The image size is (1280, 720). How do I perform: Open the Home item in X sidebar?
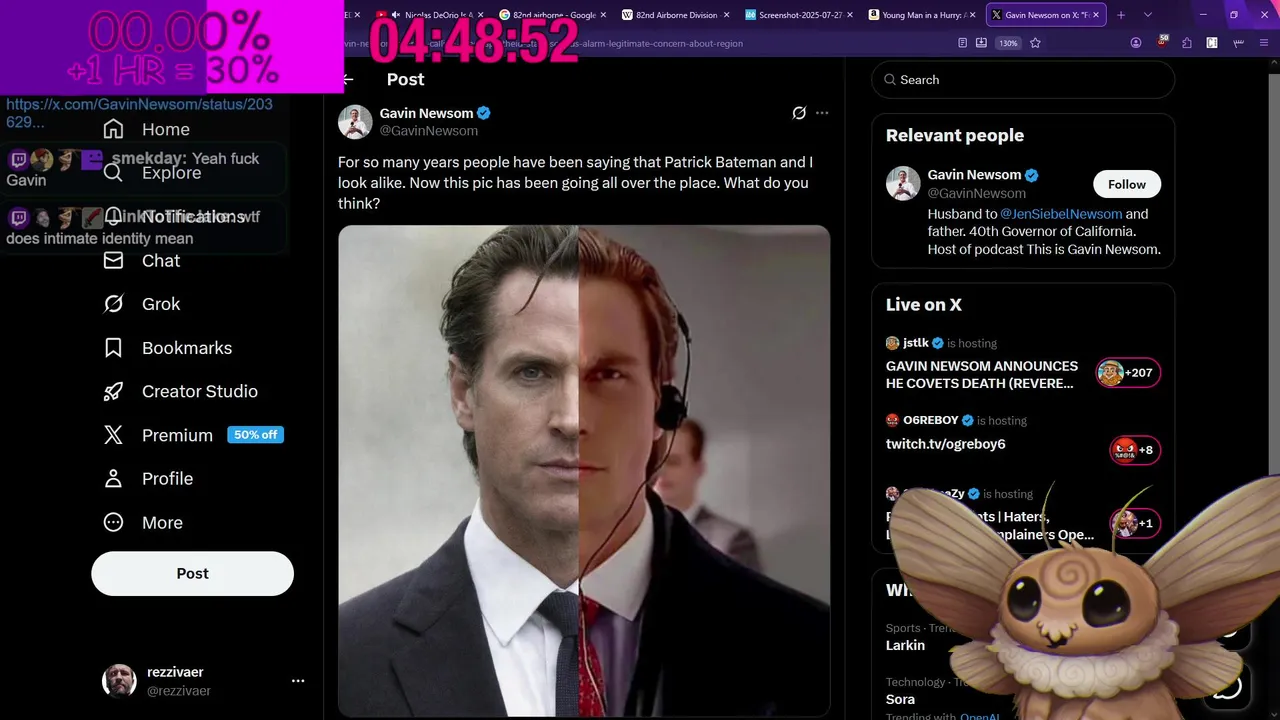tap(147, 129)
